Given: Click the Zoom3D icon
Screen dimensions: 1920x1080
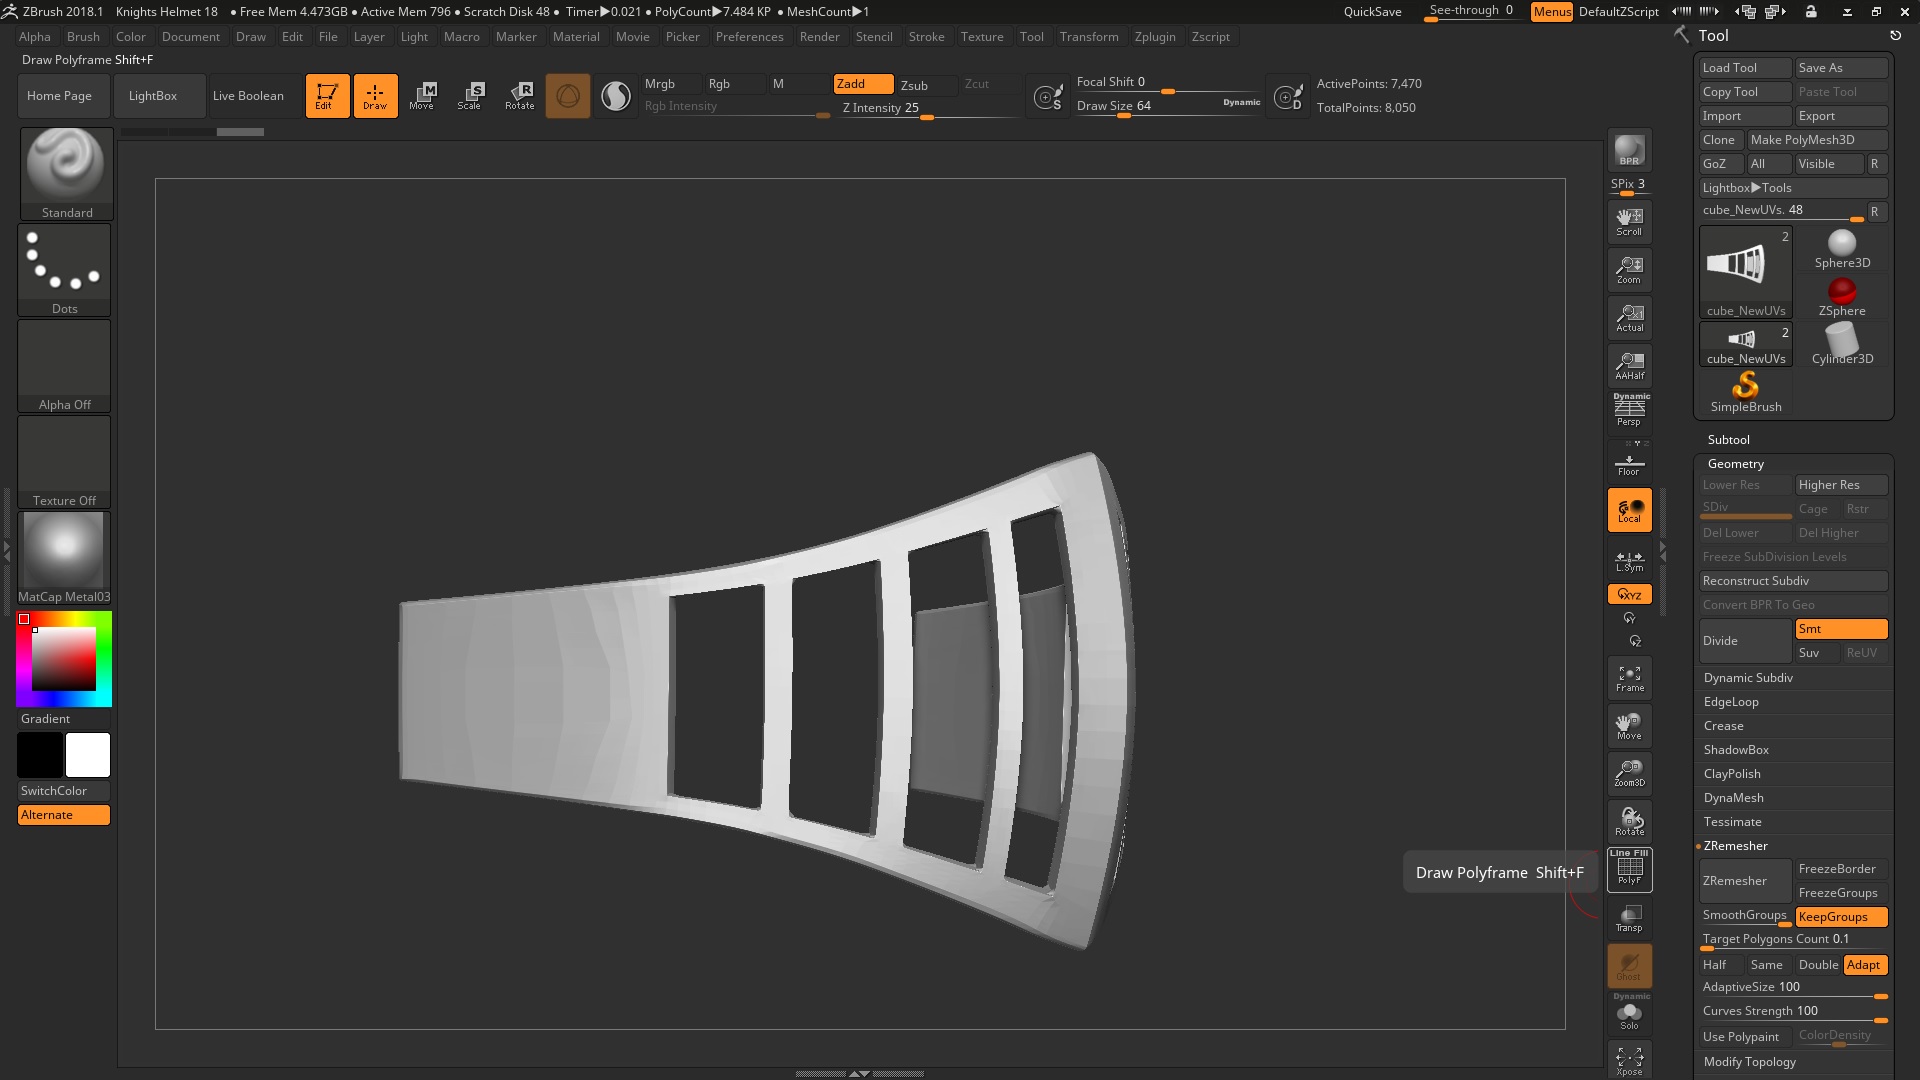Looking at the screenshot, I should 1629,773.
